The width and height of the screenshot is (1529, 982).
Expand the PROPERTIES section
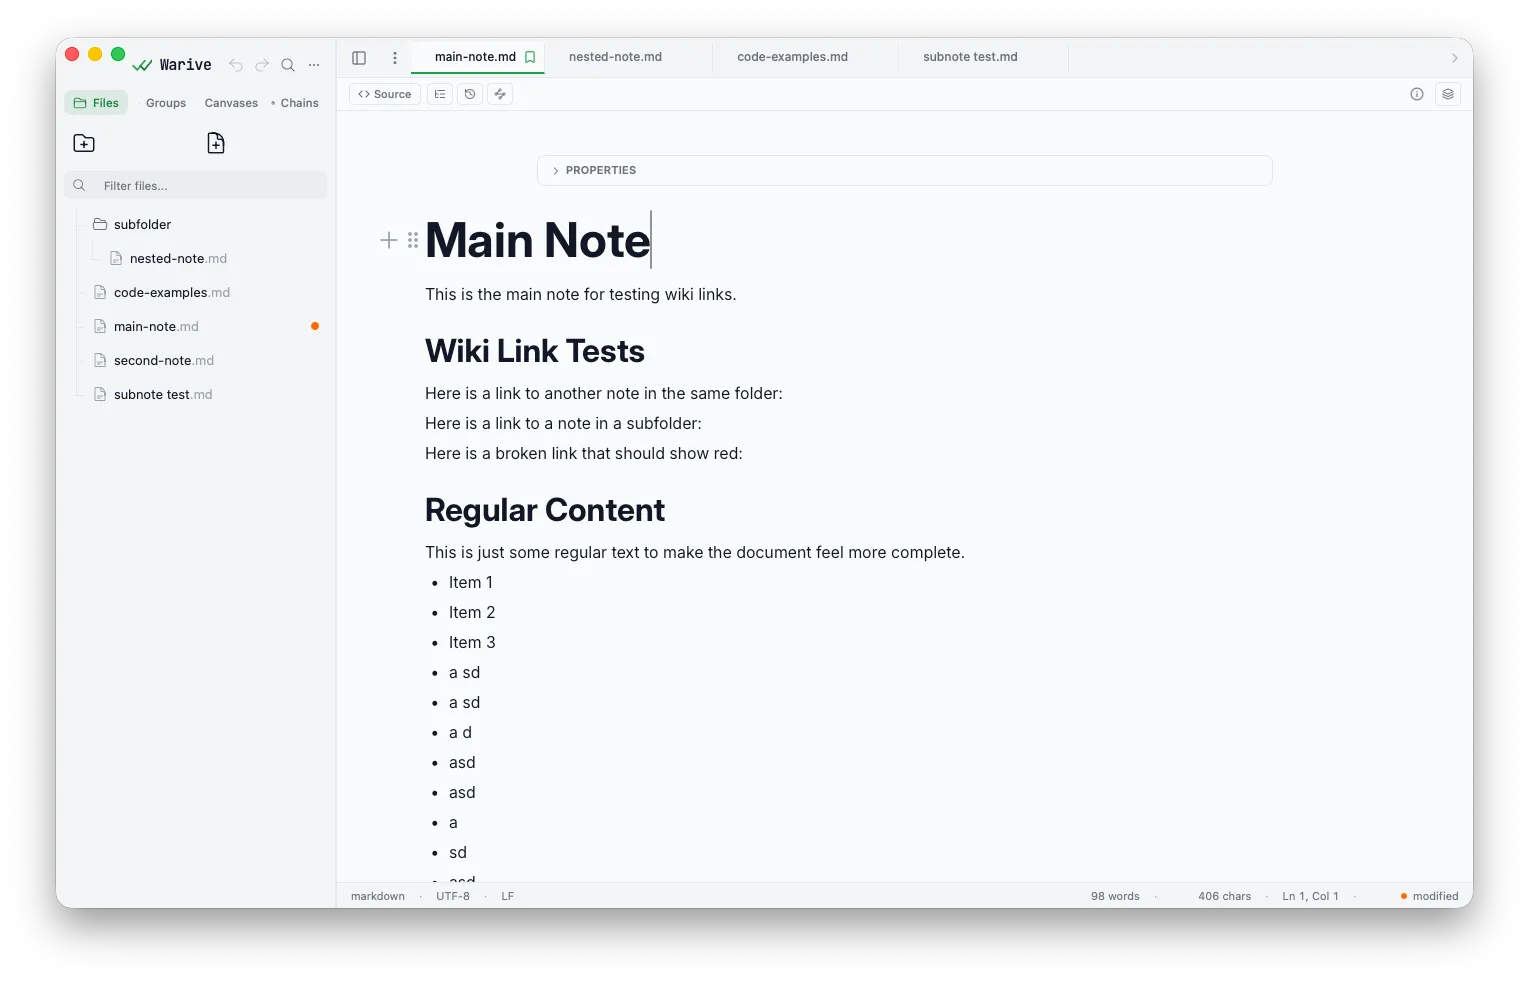pos(905,170)
